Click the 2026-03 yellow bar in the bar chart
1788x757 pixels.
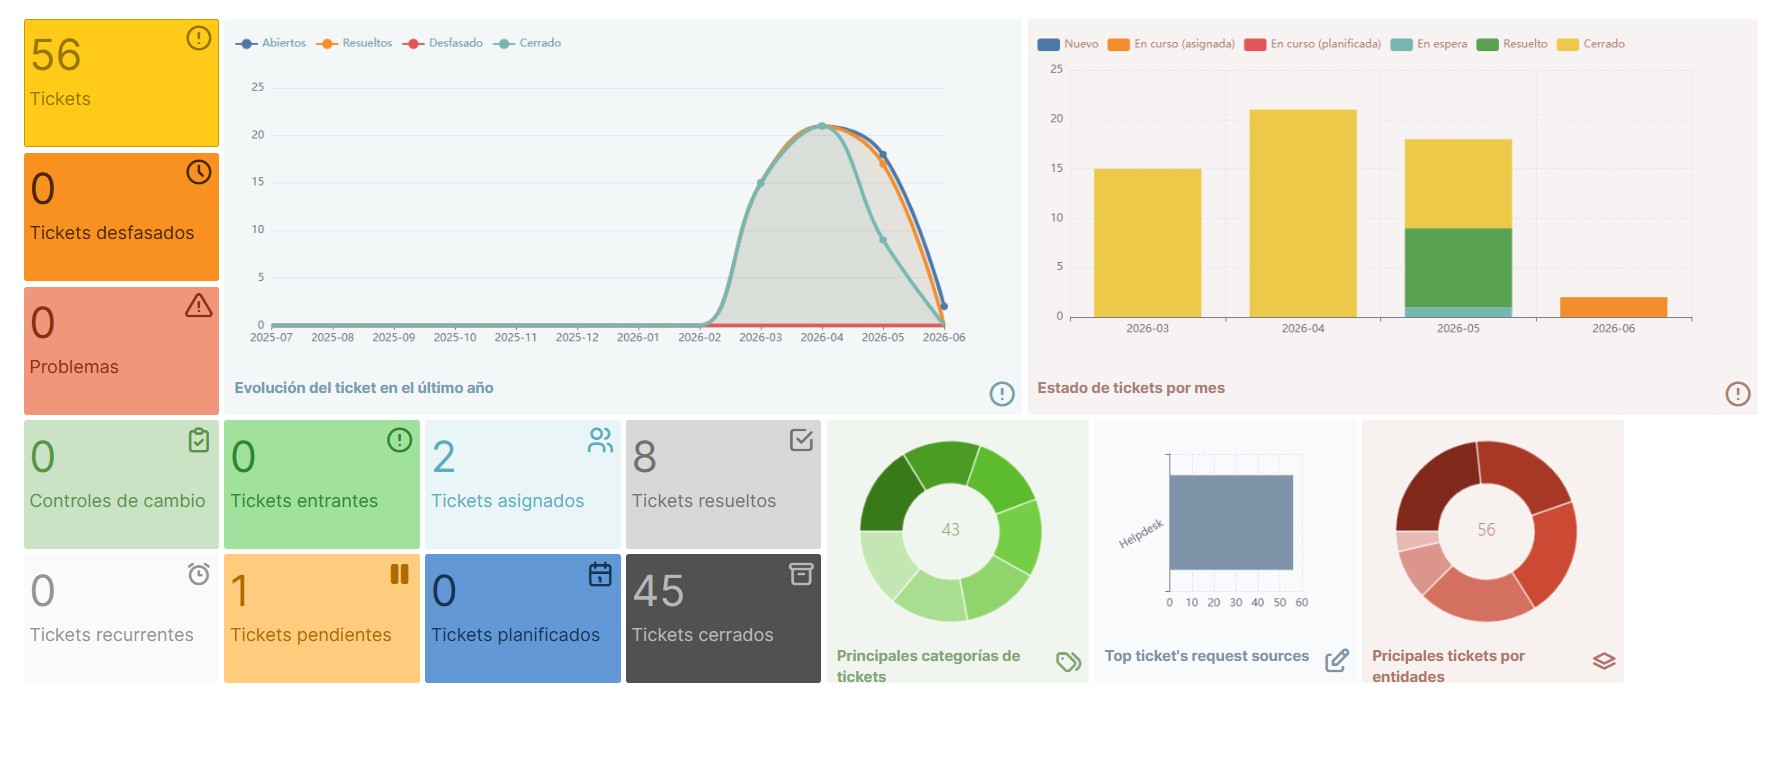(1147, 243)
